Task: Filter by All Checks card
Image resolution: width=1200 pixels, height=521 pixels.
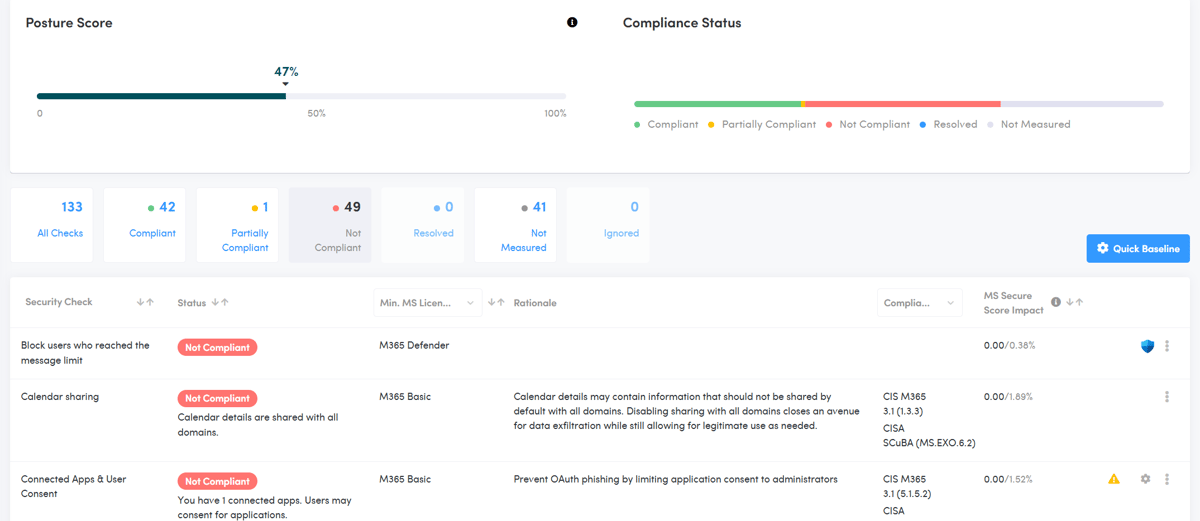Action: click(51, 225)
